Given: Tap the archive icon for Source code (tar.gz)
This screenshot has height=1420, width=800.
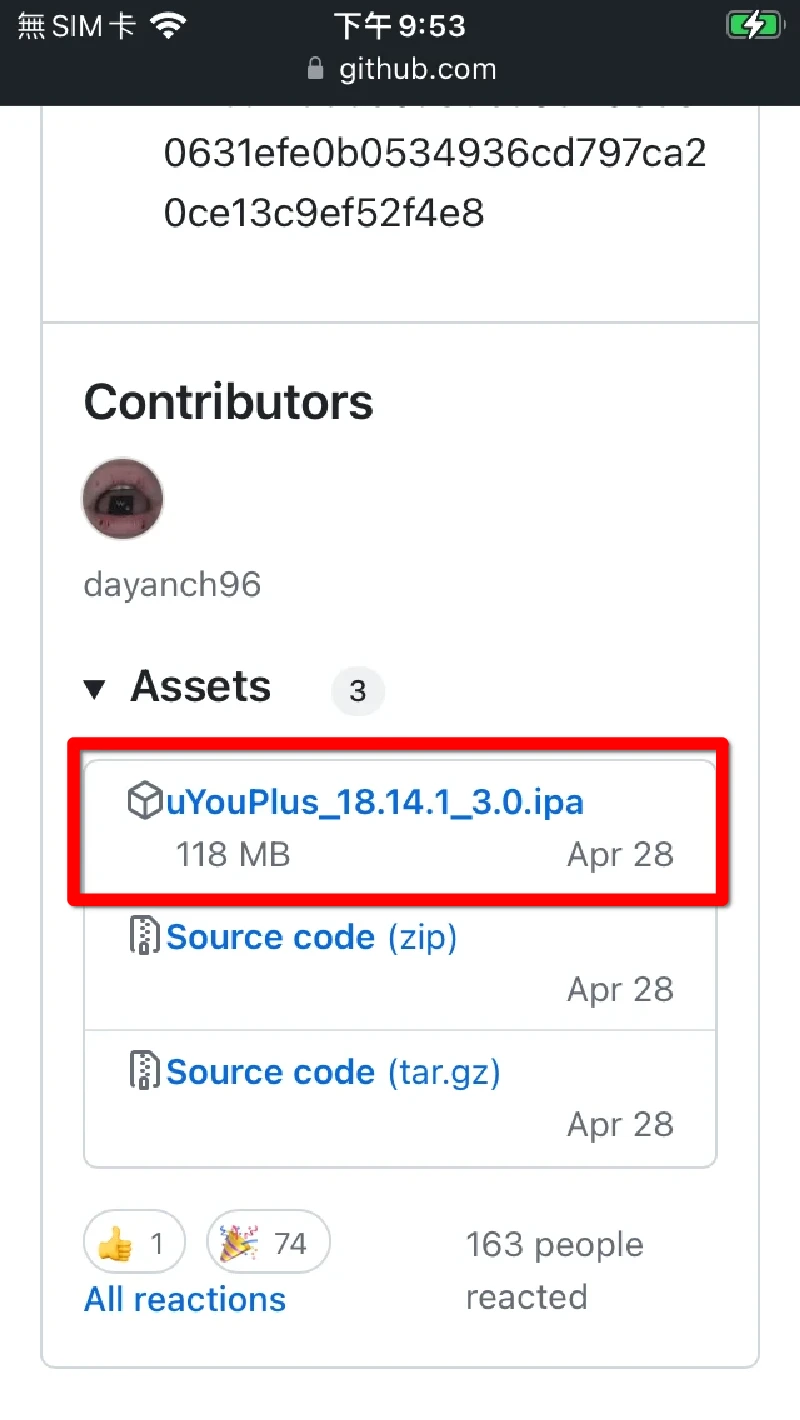Looking at the screenshot, I should click(x=146, y=1072).
